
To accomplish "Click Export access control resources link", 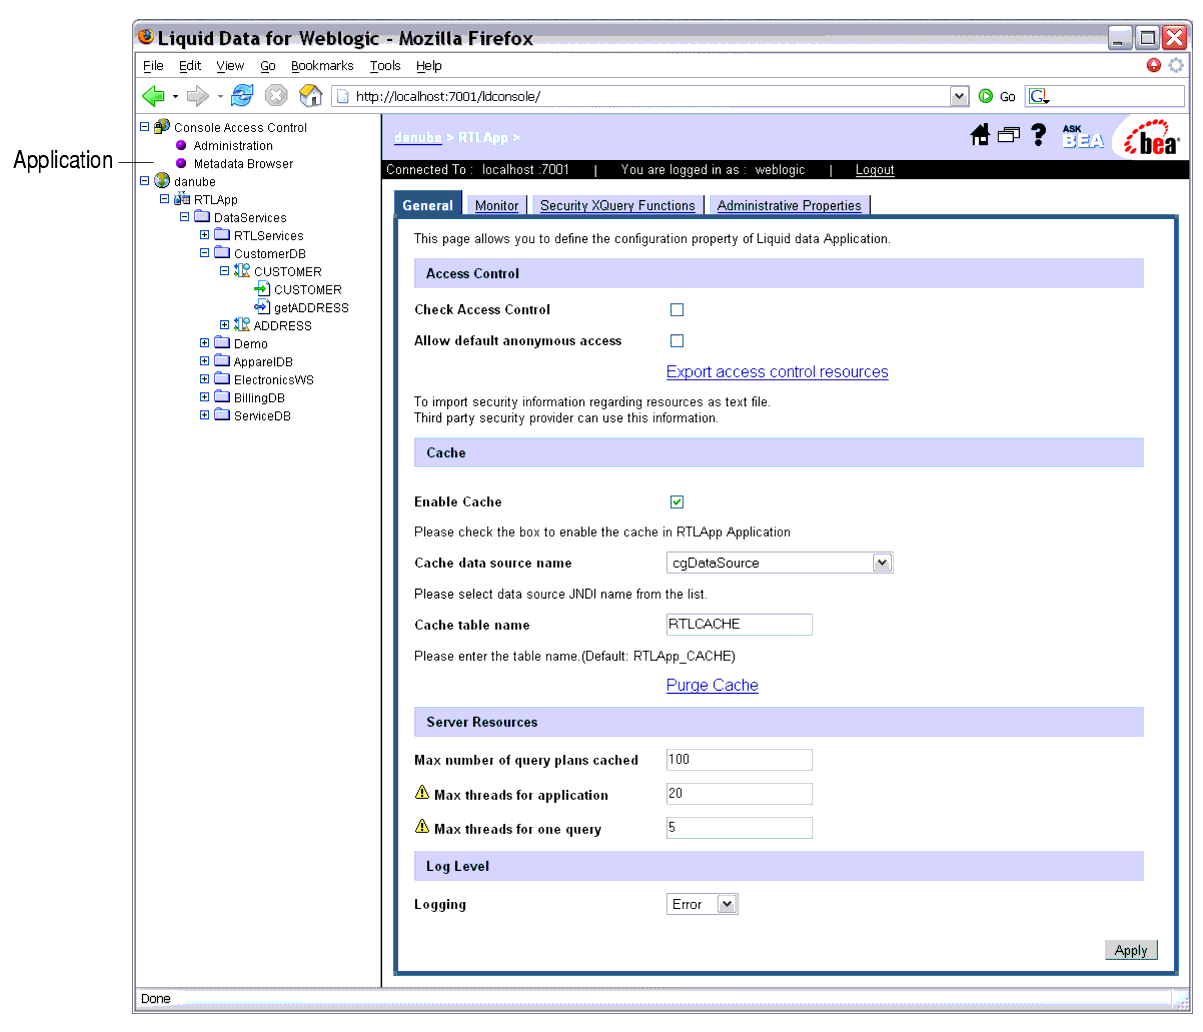I will [x=777, y=372].
